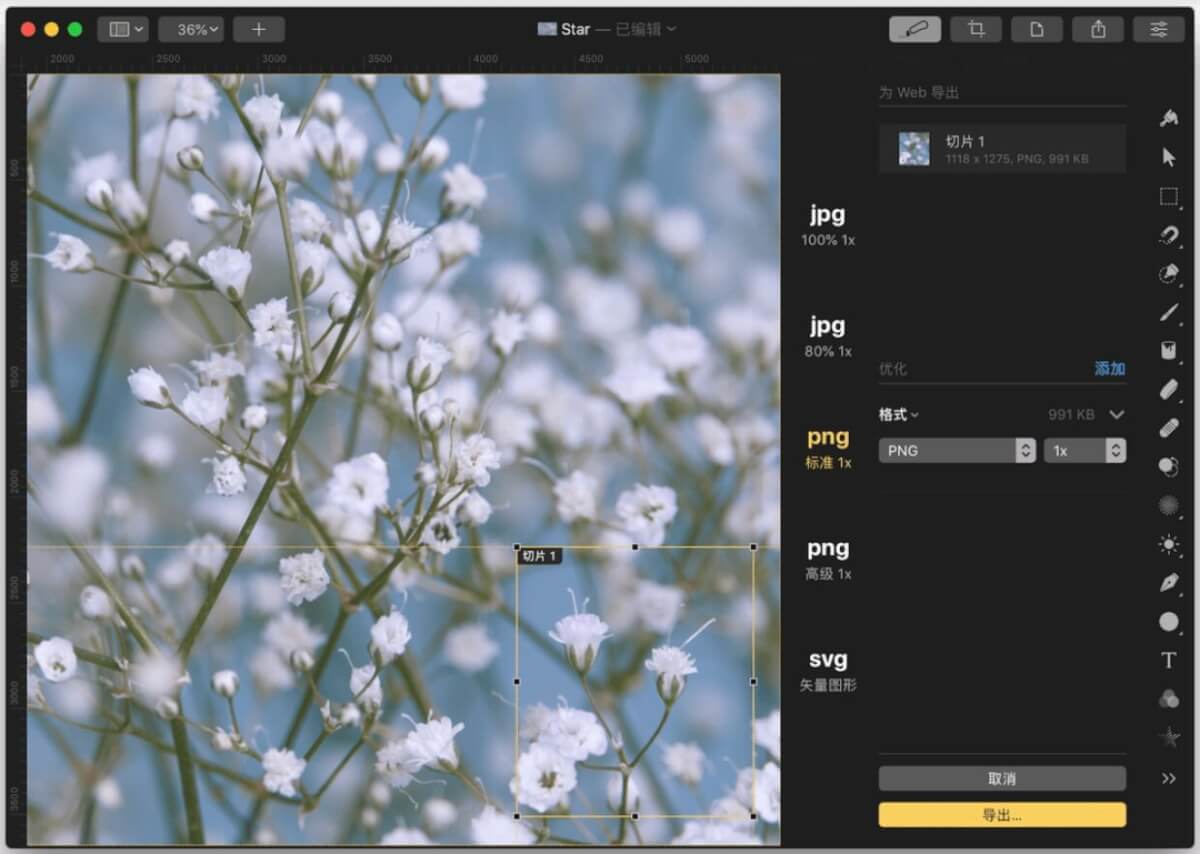The image size is (1200, 854).
Task: Activate the Slice tool button in title bar
Action: (x=914, y=29)
